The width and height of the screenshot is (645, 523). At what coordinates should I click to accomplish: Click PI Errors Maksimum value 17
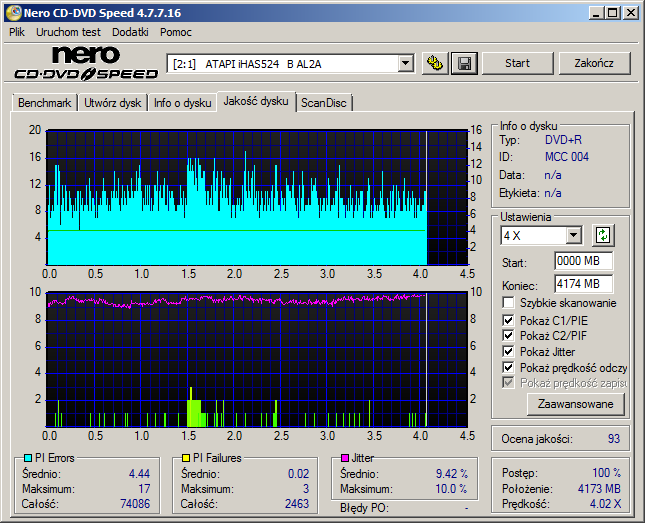tap(144, 489)
